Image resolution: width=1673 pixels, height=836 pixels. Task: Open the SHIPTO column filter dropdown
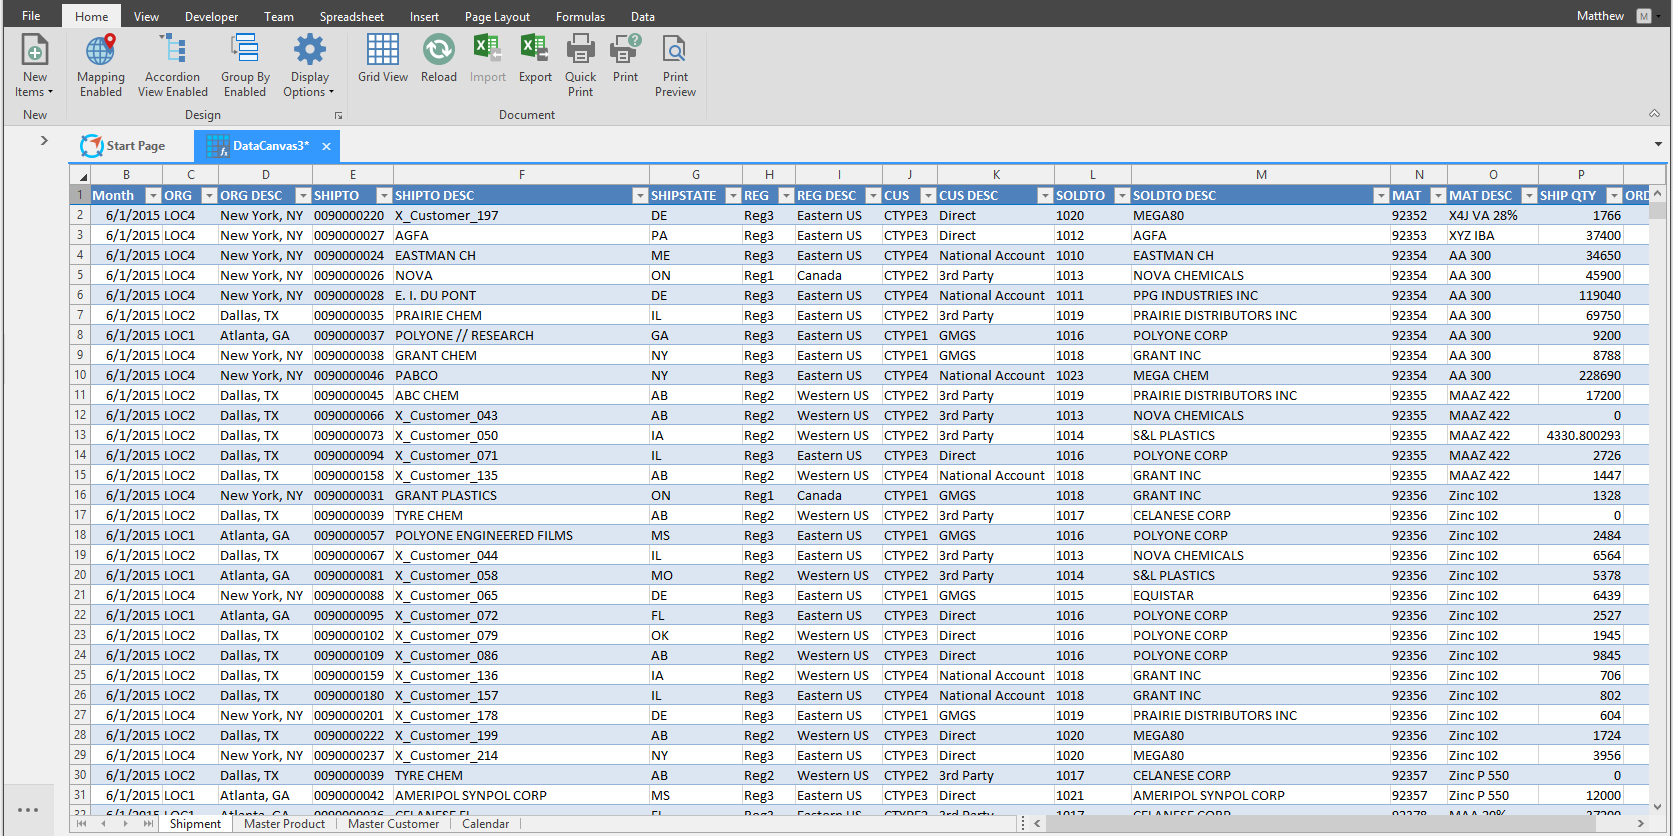coord(384,196)
